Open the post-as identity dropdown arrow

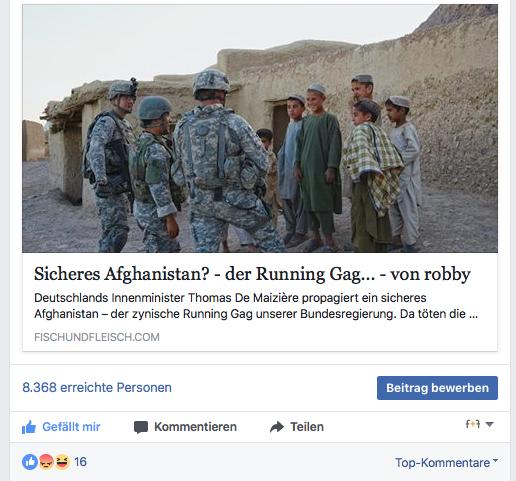tap(489, 424)
